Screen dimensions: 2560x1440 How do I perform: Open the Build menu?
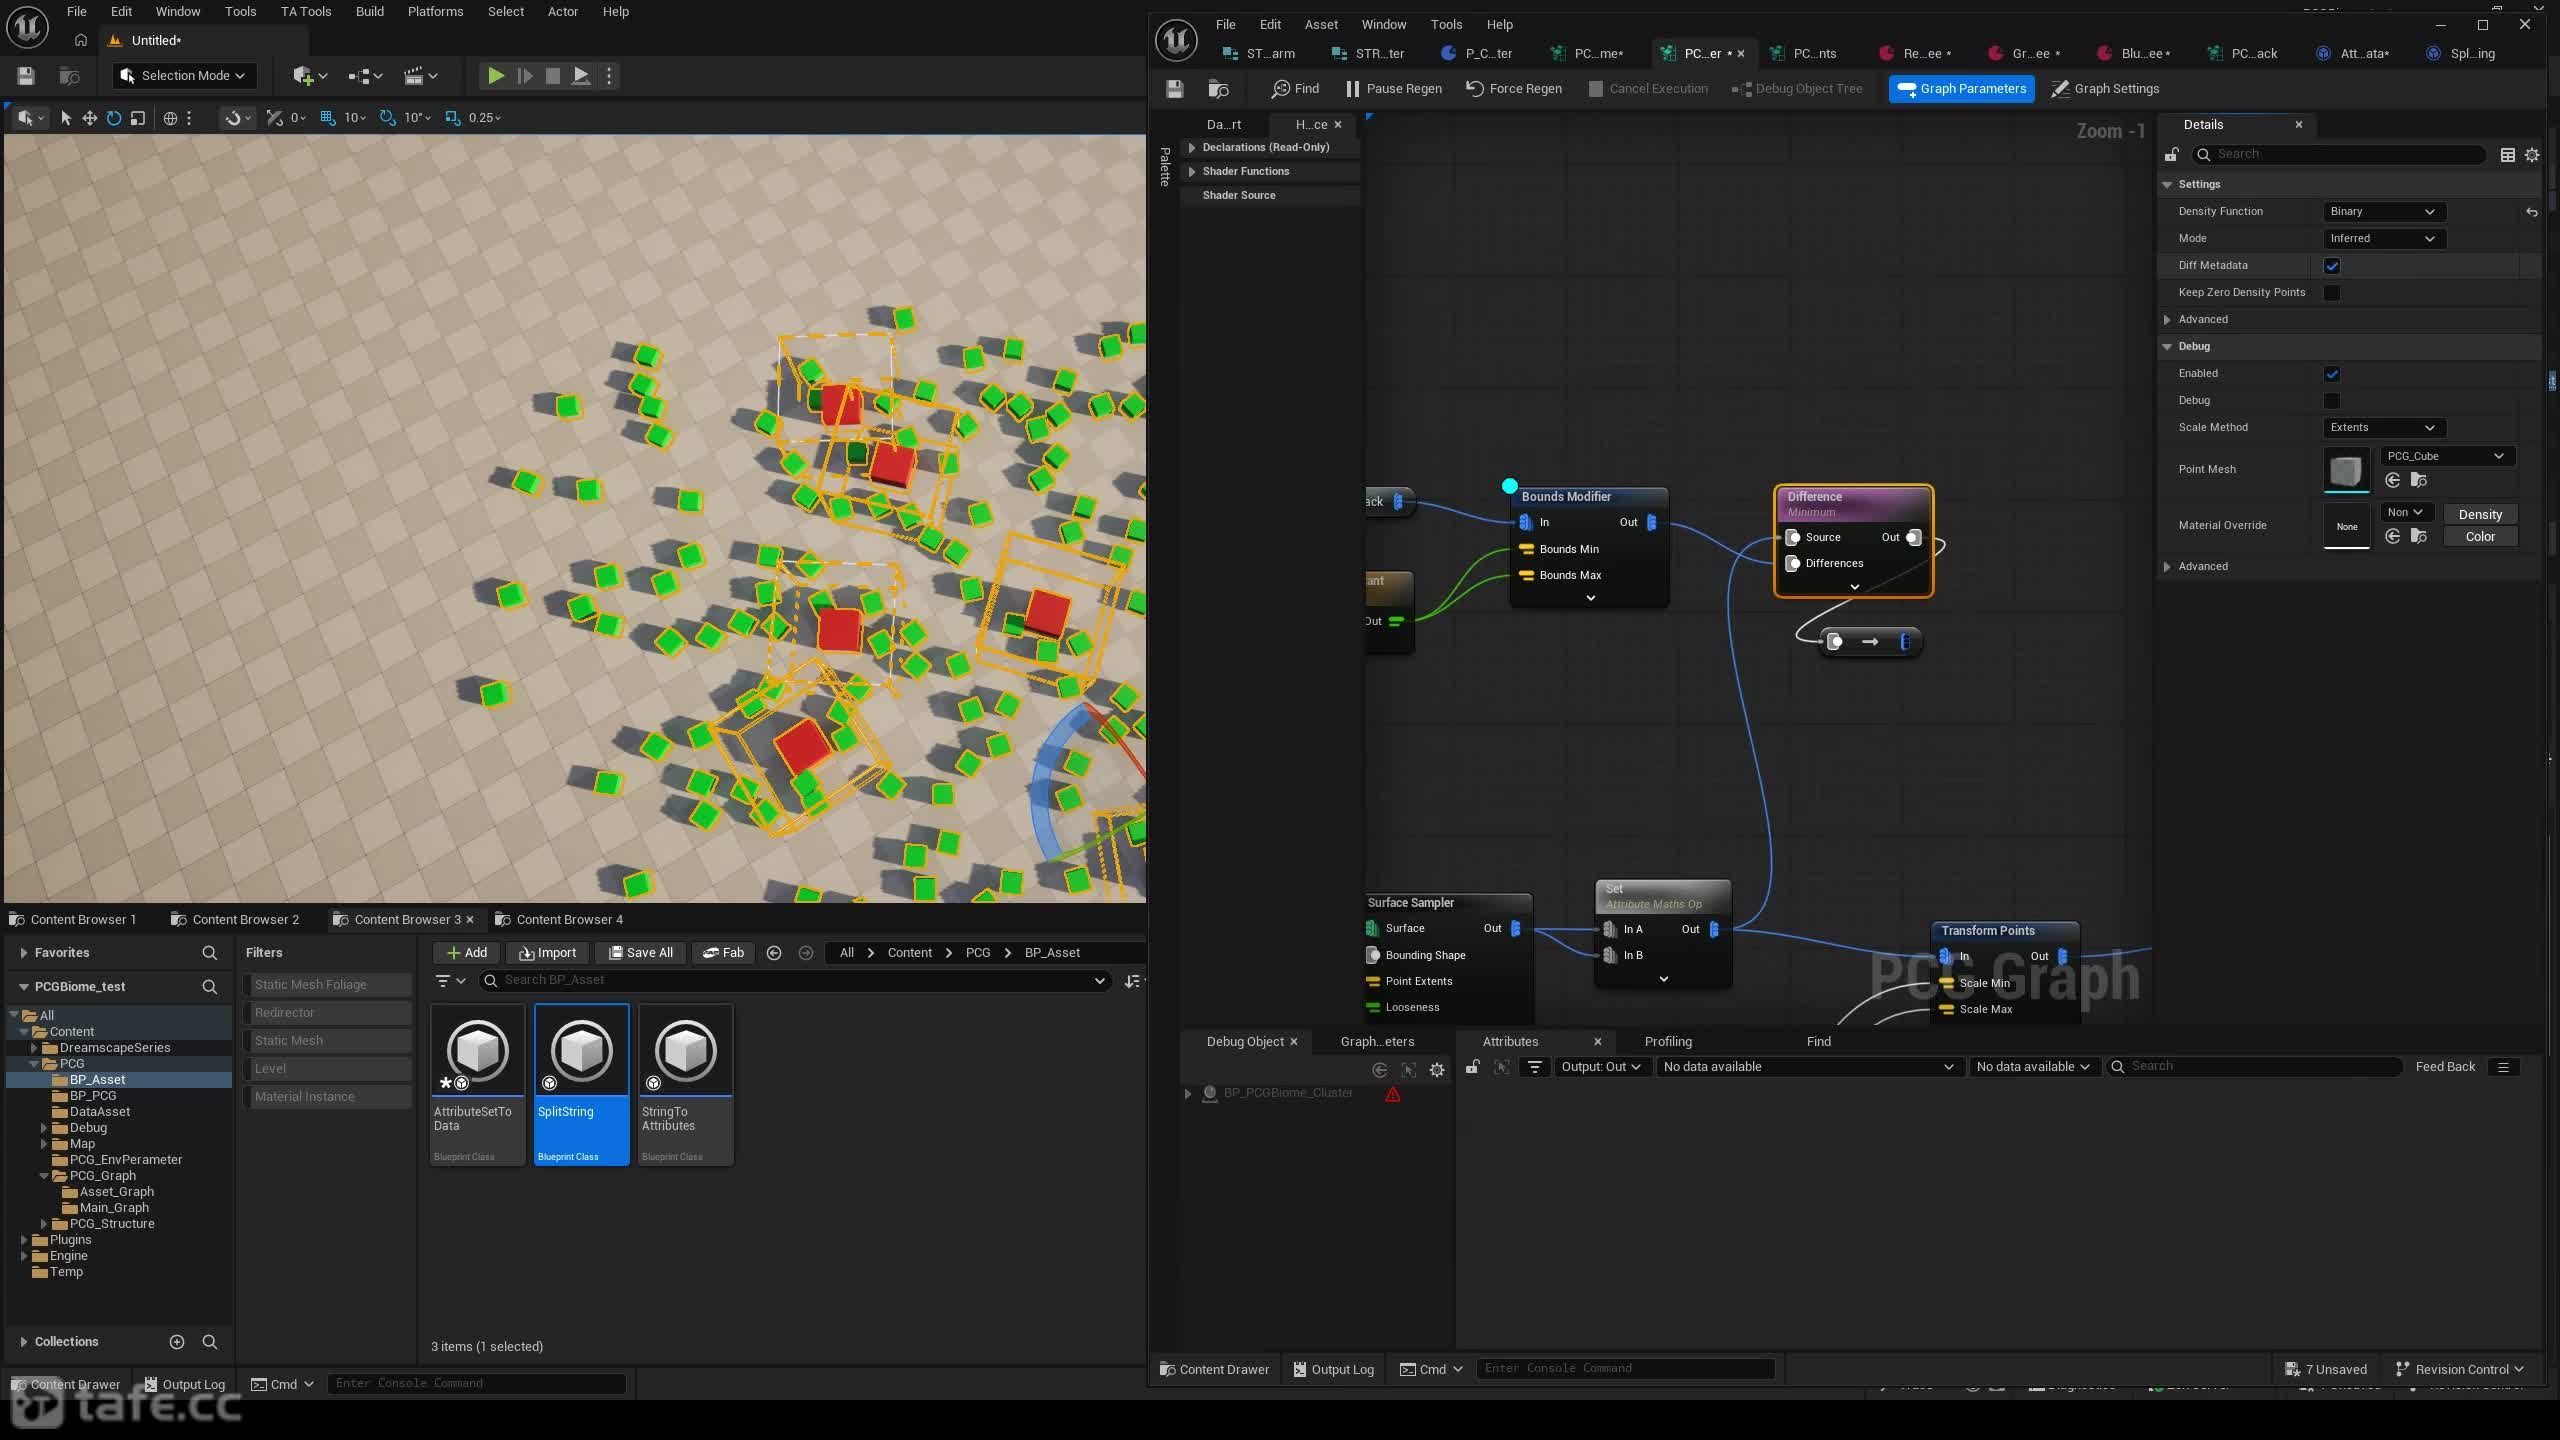pyautogui.click(x=370, y=12)
